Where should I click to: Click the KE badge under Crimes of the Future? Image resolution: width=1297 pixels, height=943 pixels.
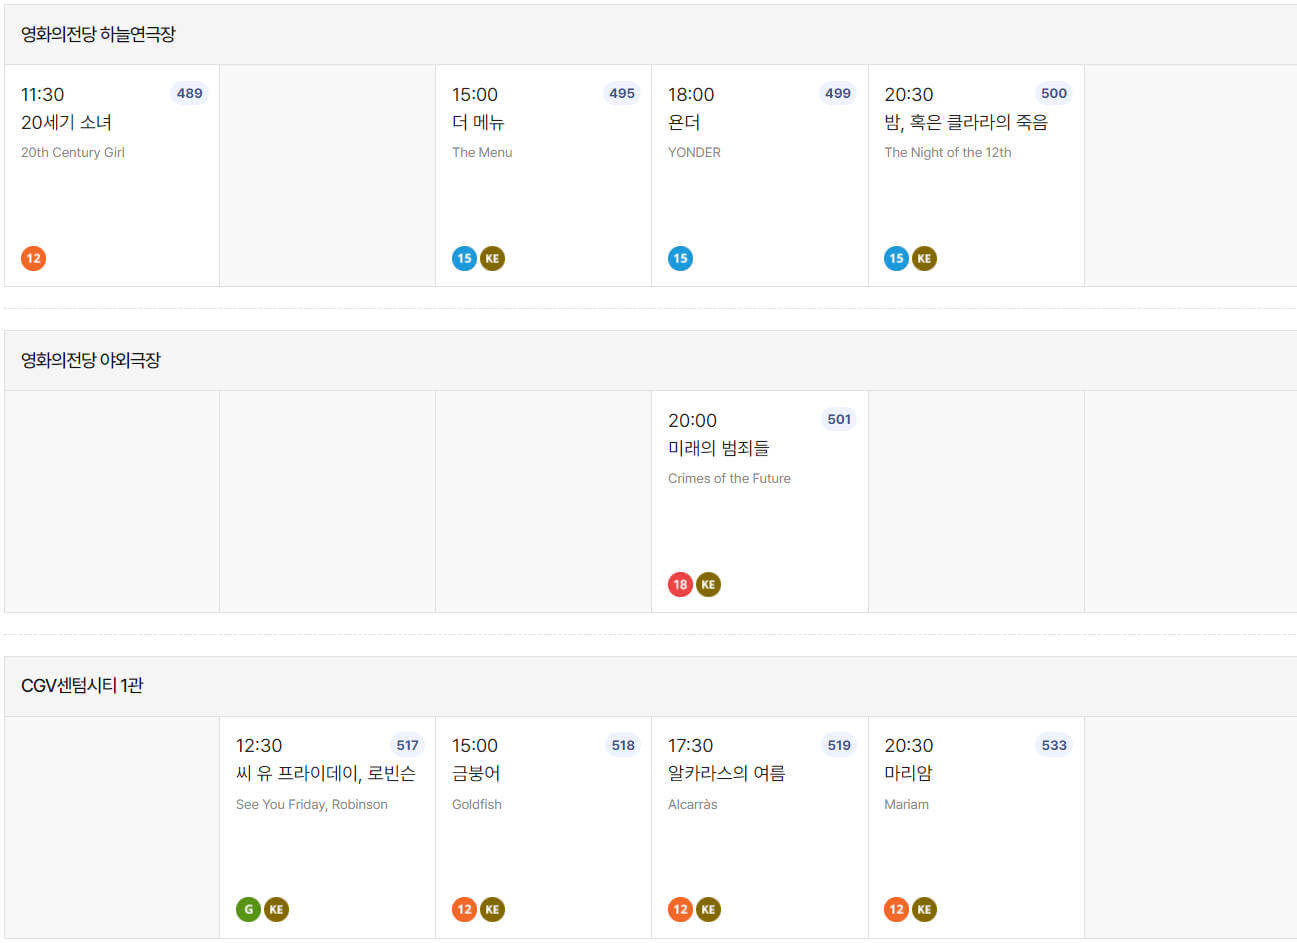708,584
